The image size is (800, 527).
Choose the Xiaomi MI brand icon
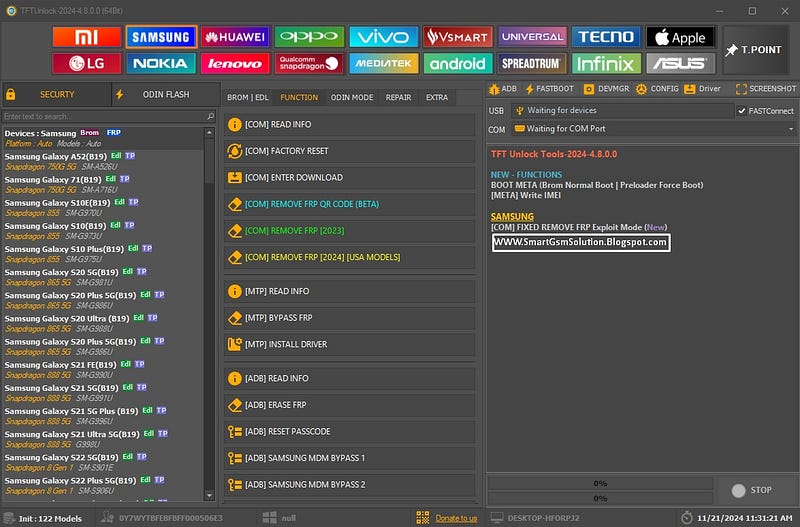[87, 37]
